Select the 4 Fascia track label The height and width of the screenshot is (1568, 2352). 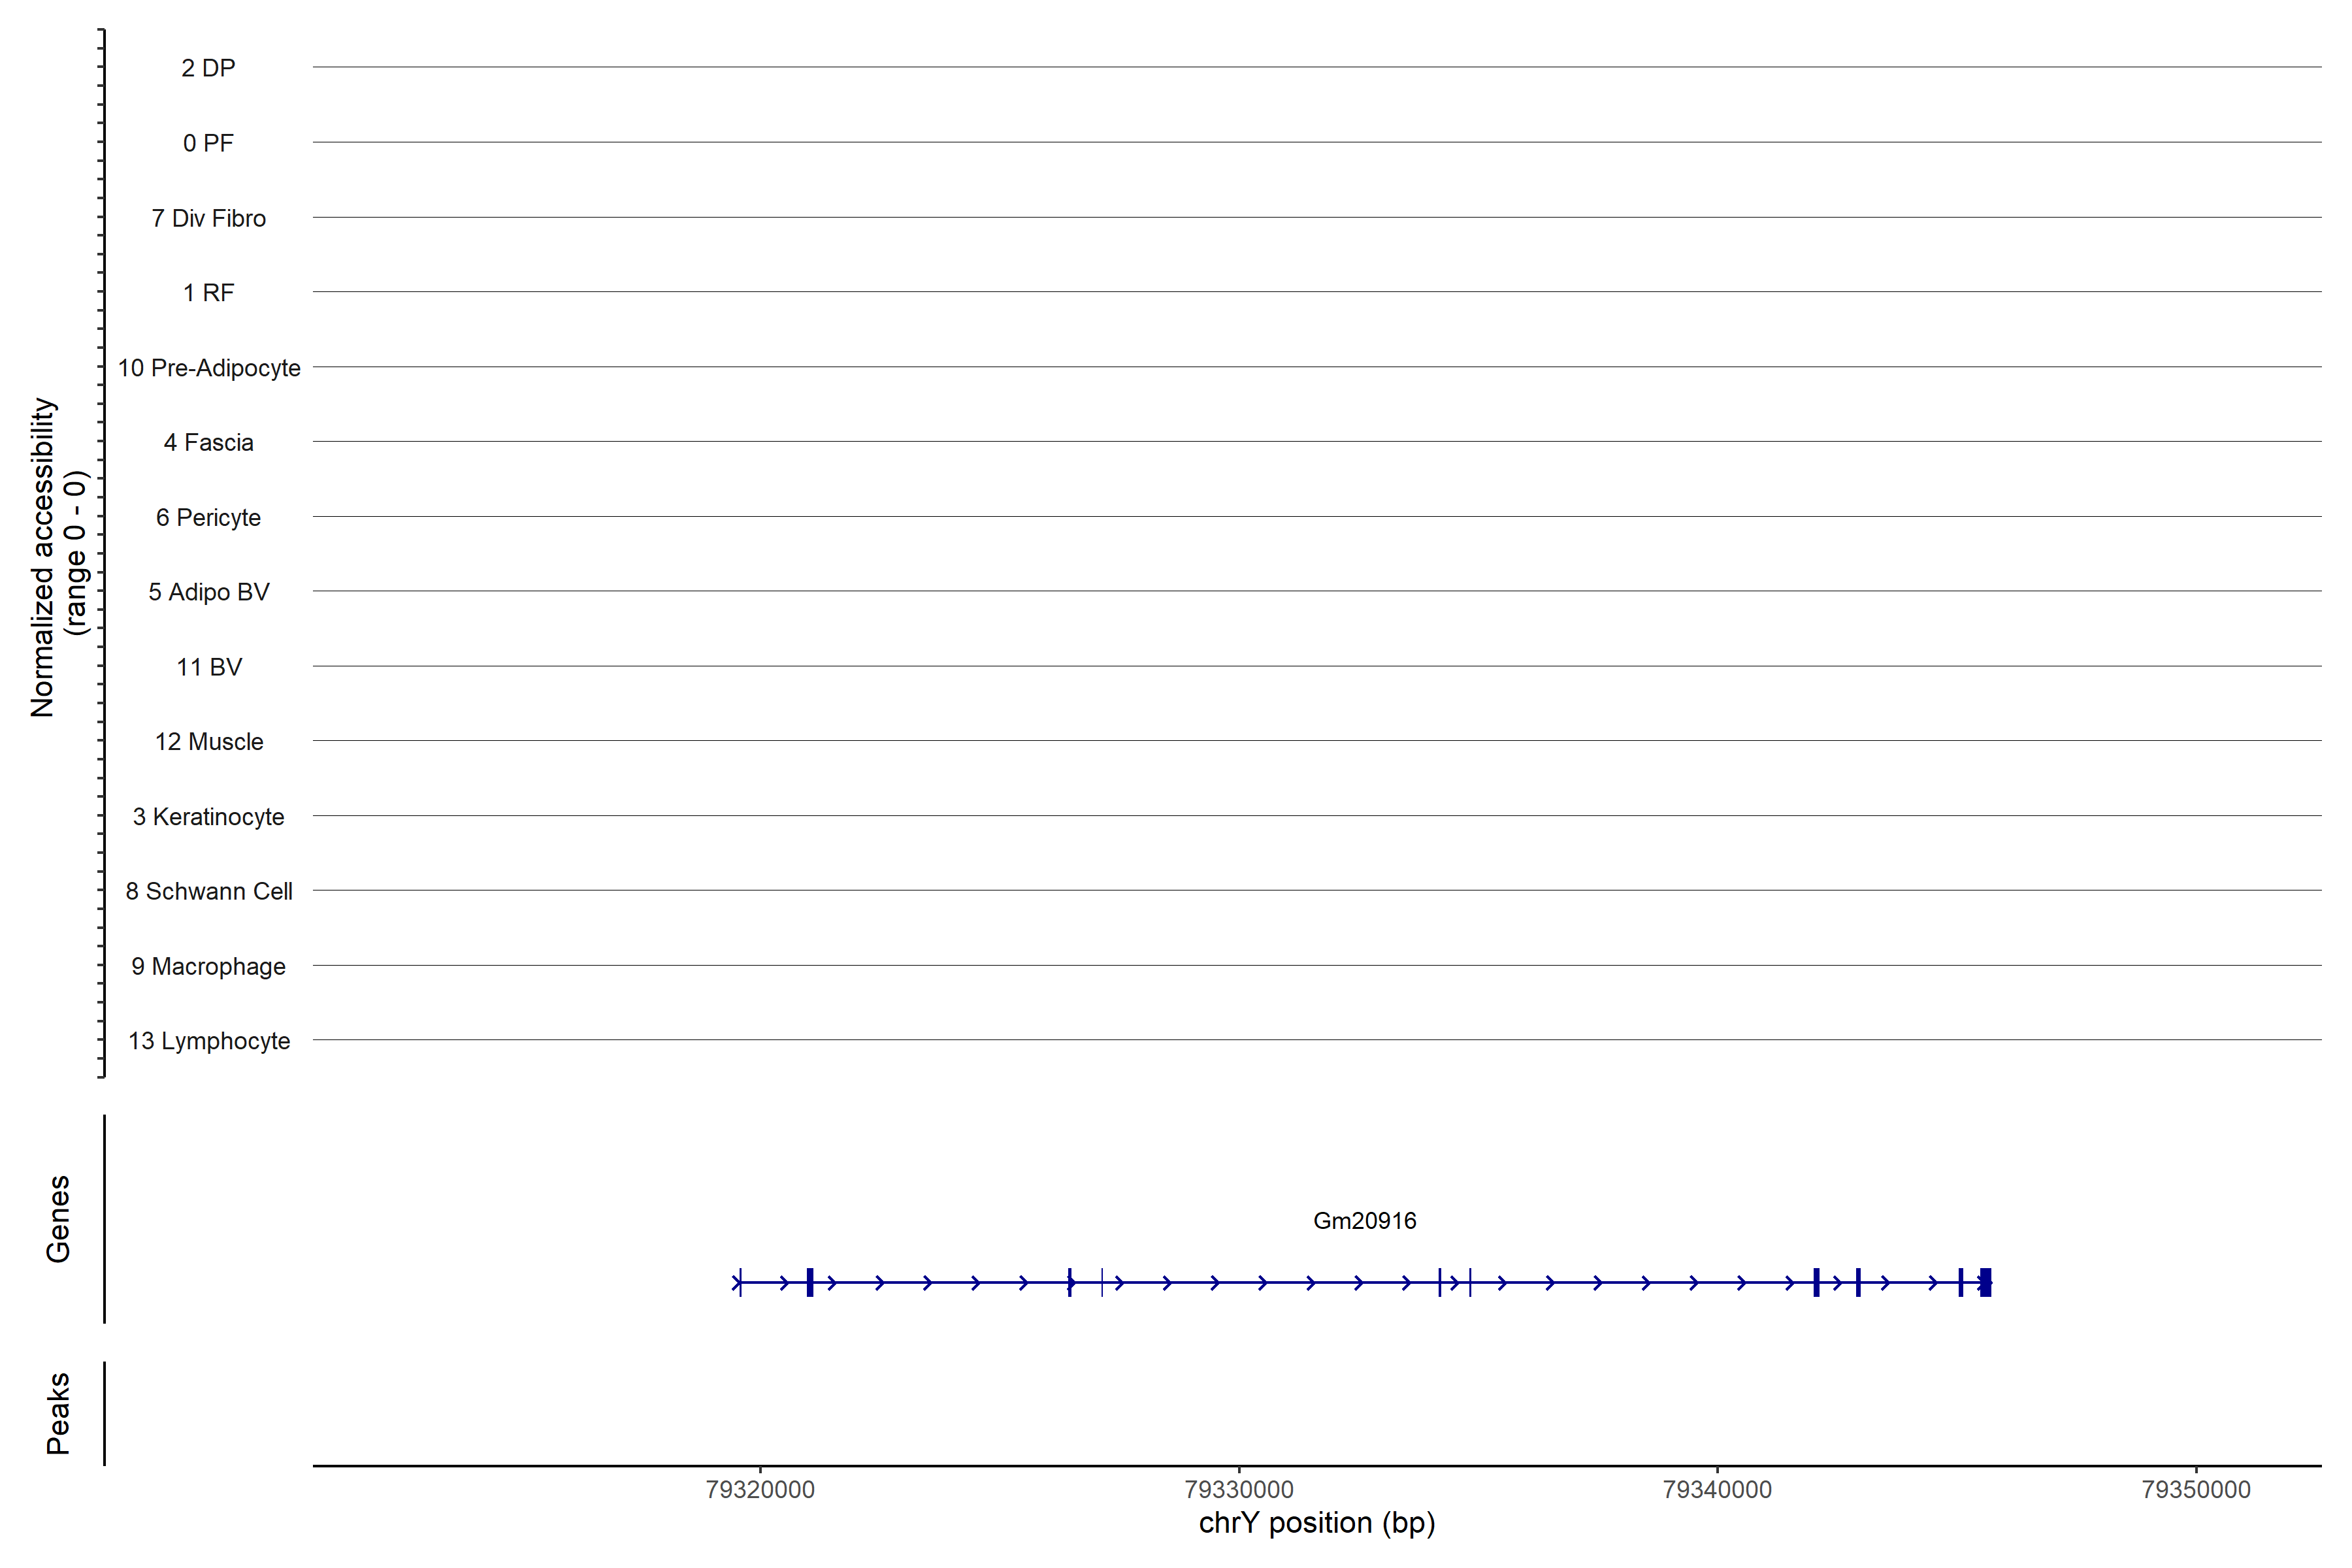pos(208,442)
